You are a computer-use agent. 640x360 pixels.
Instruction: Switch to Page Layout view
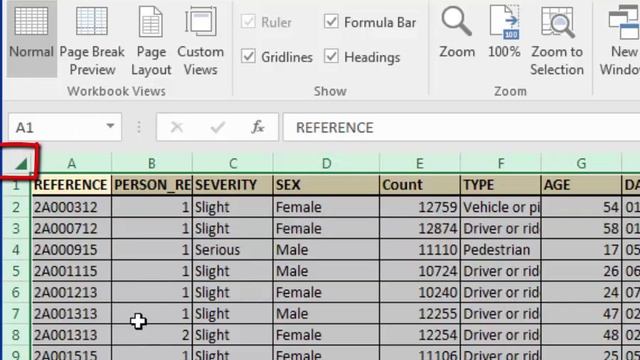pyautogui.click(x=151, y=39)
